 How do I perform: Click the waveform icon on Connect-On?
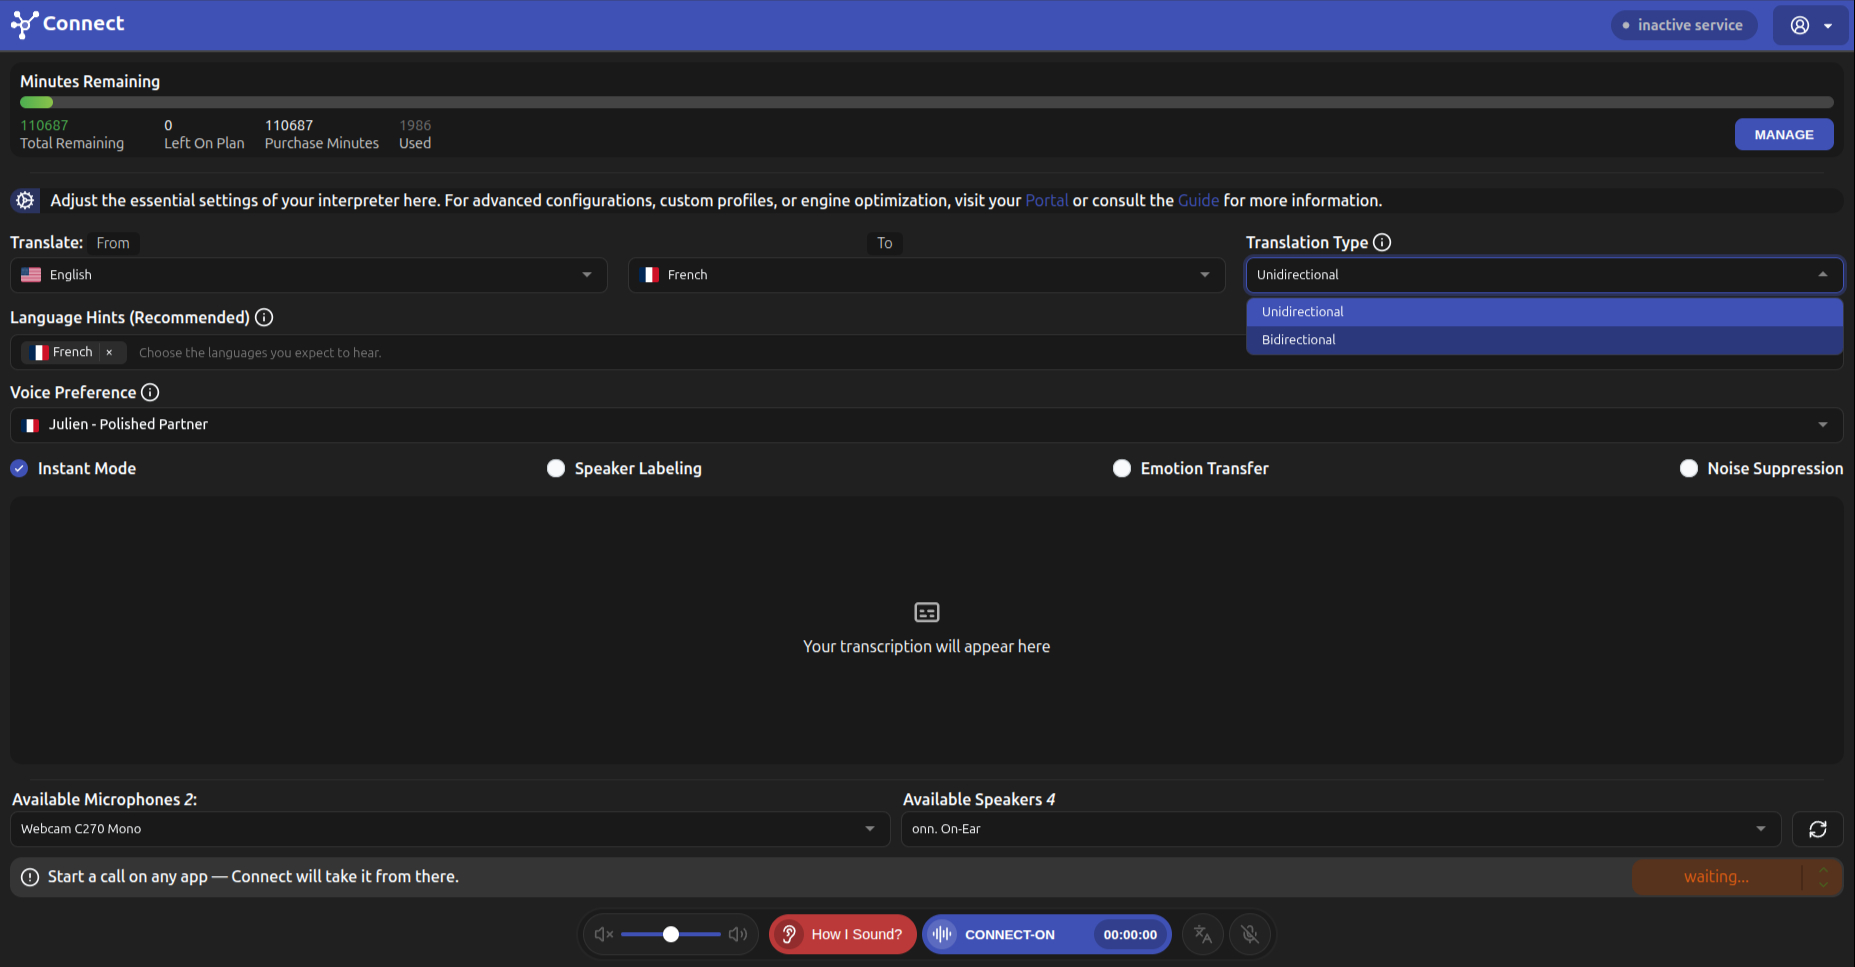point(942,934)
